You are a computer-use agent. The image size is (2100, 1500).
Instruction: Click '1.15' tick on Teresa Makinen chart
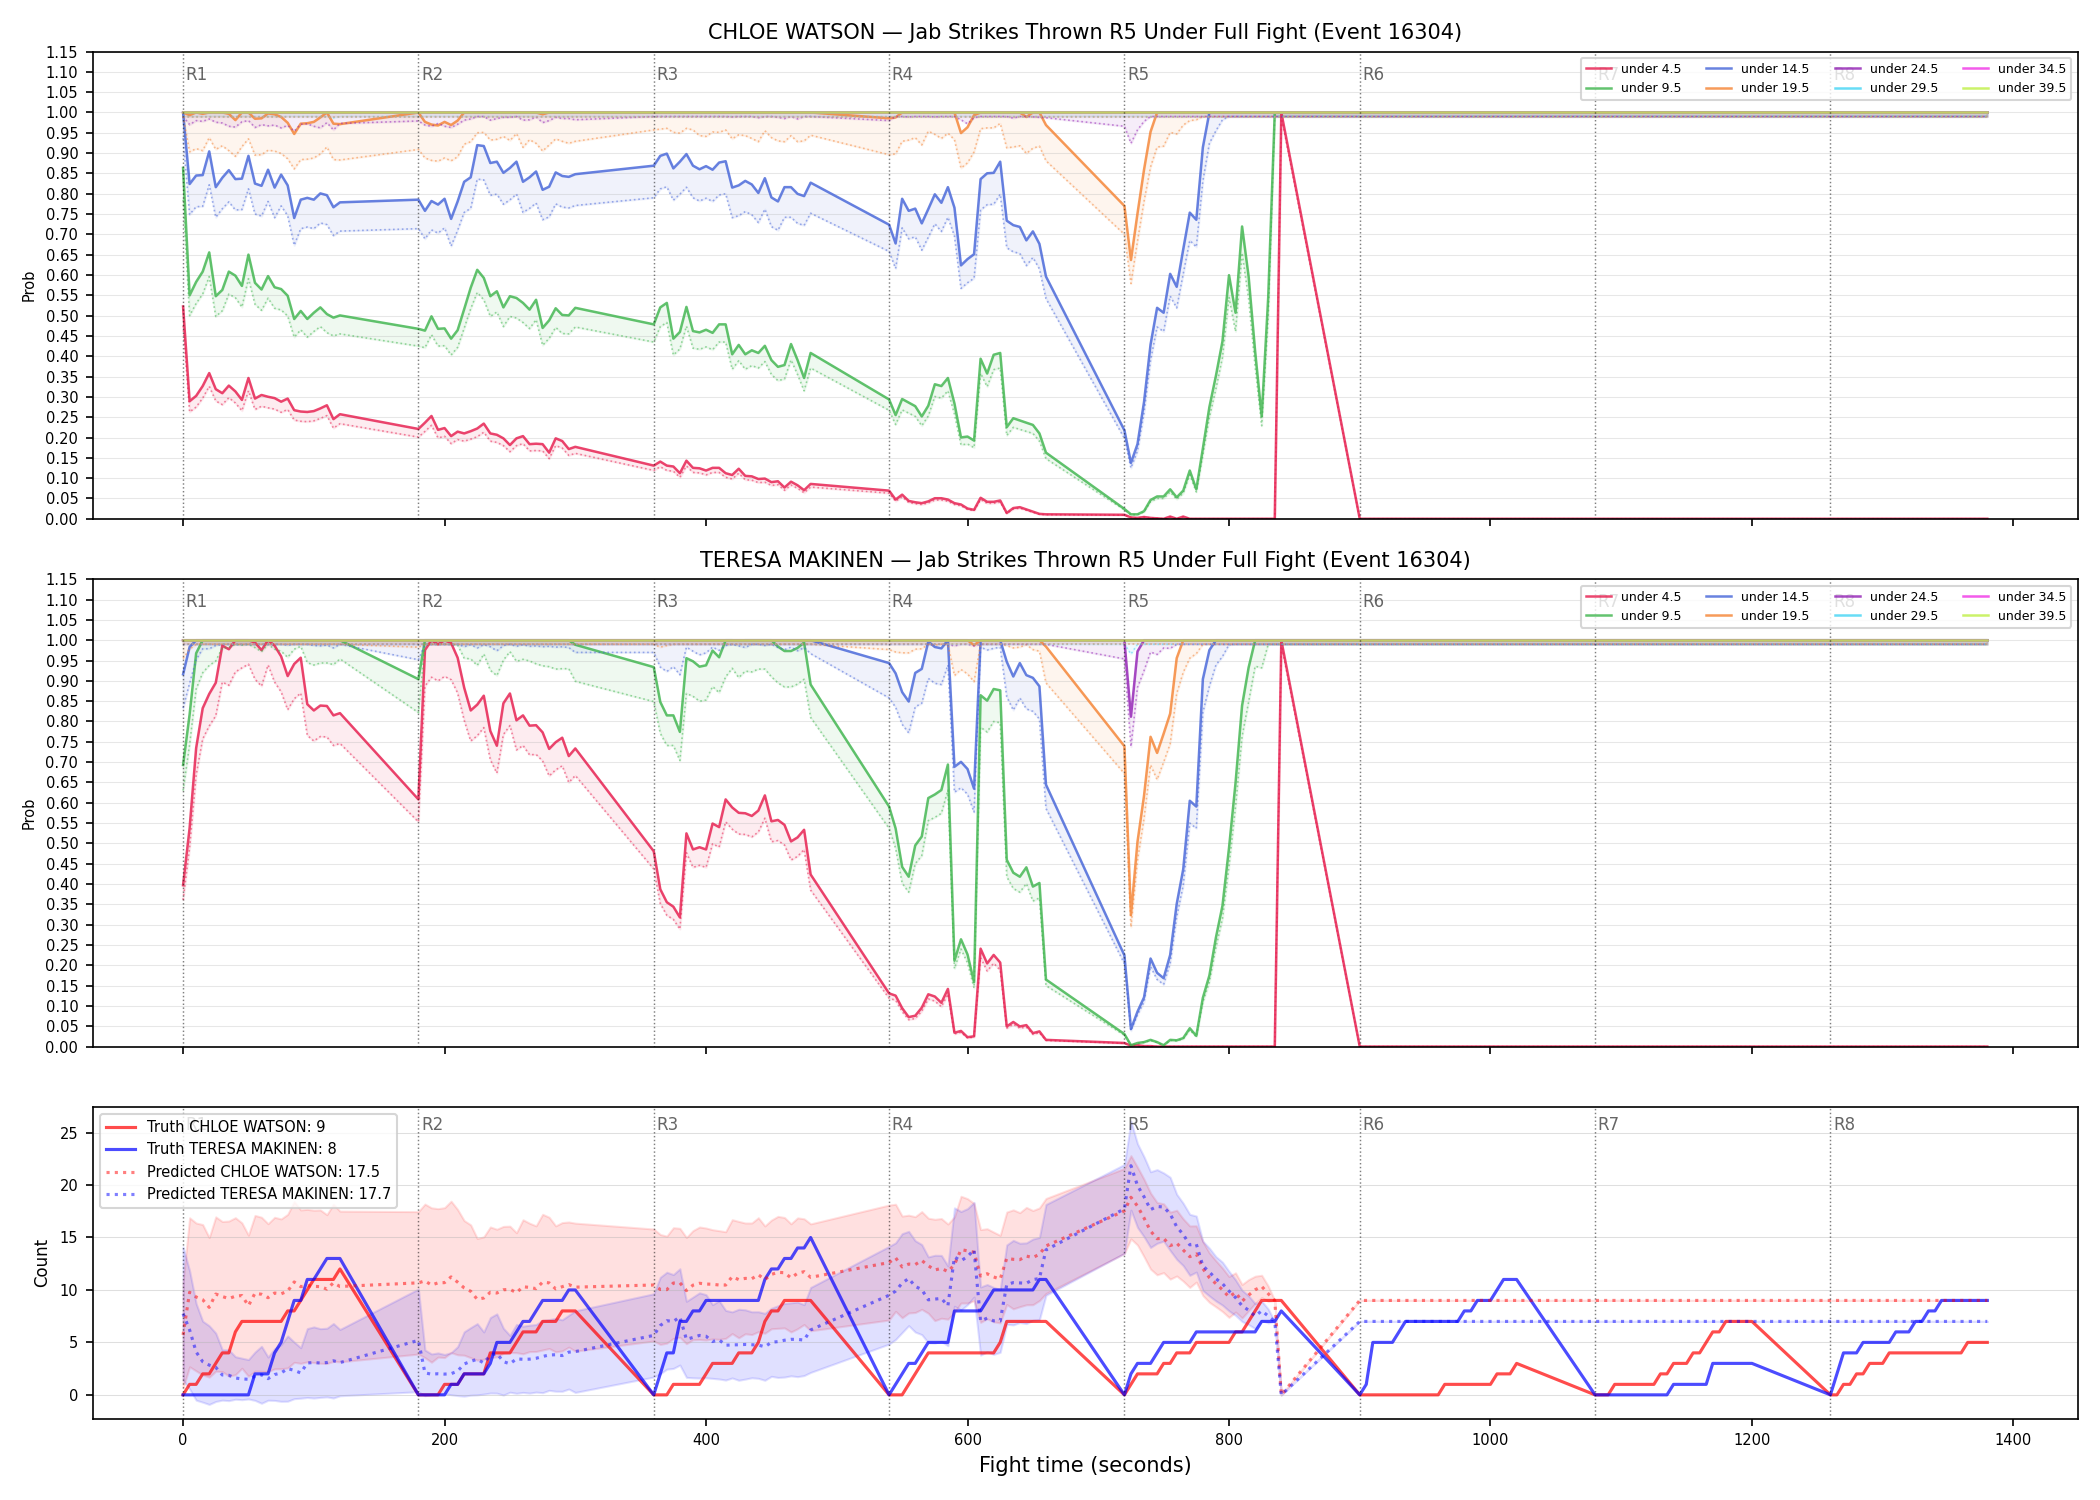tap(62, 580)
